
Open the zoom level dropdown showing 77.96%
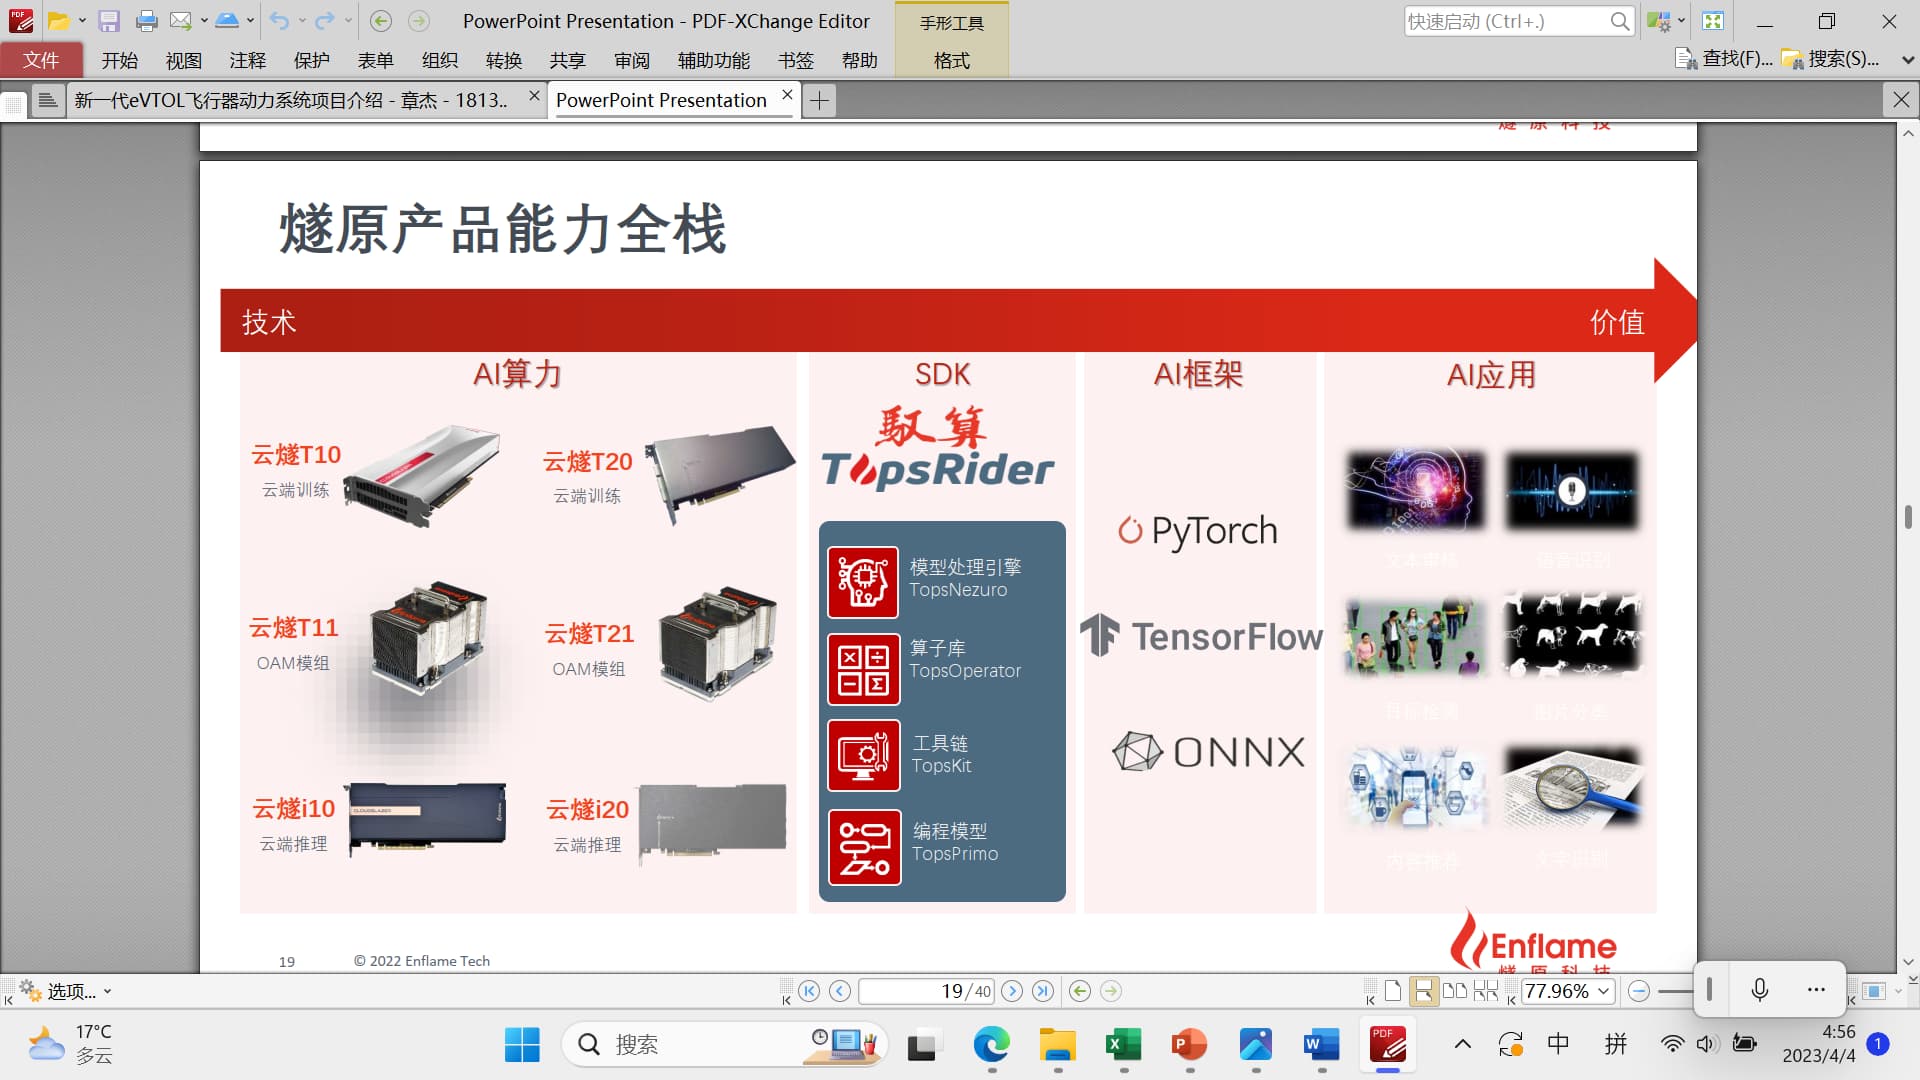[x=1603, y=991]
